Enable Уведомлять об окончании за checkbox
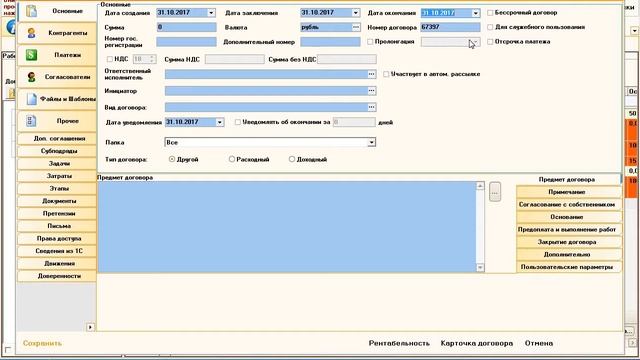 [x=238, y=122]
